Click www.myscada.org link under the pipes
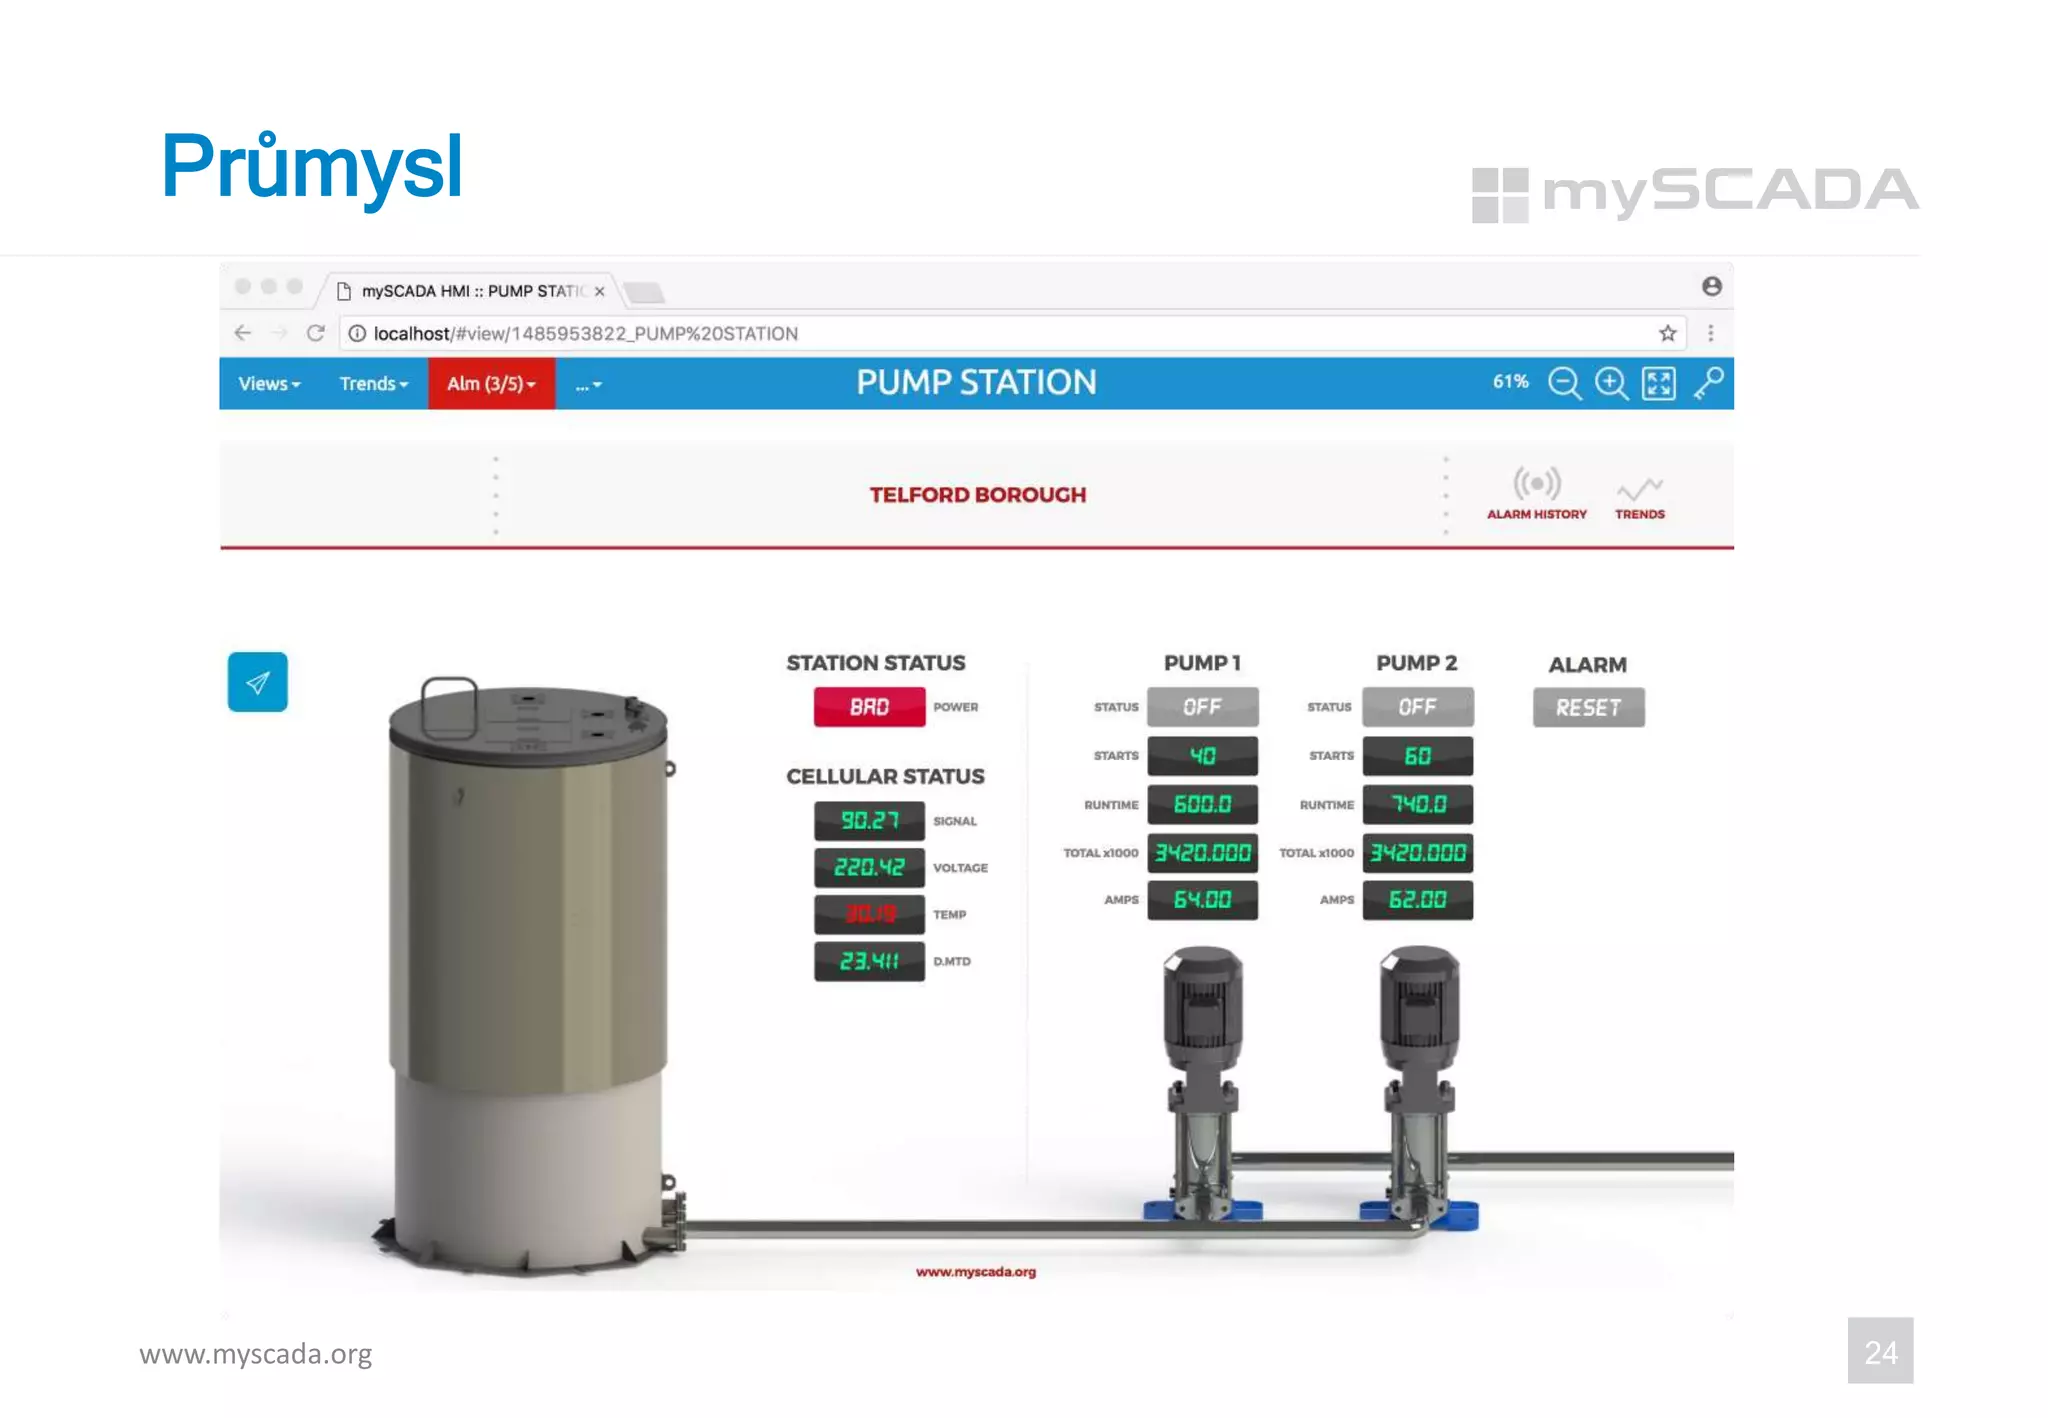 [976, 1272]
